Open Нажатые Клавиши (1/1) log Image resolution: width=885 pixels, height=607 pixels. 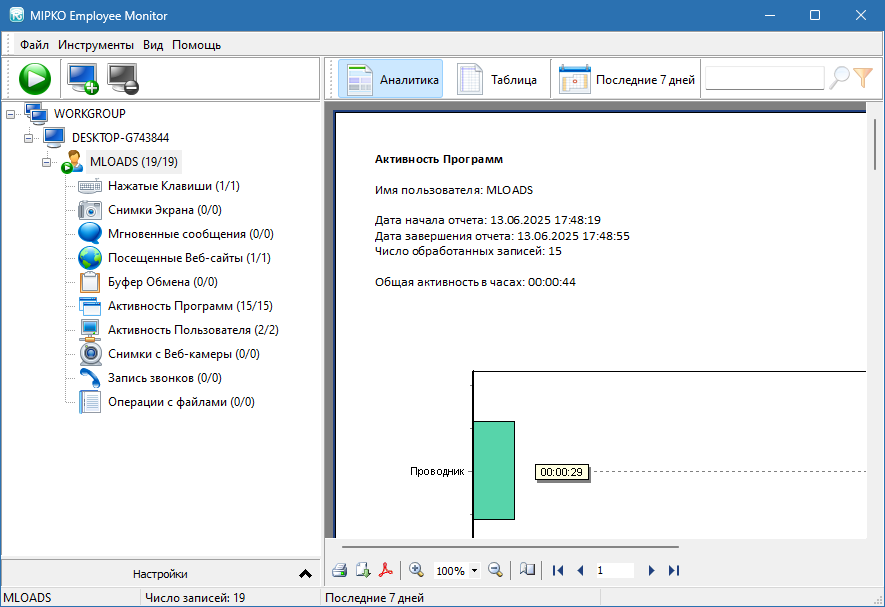(x=174, y=186)
